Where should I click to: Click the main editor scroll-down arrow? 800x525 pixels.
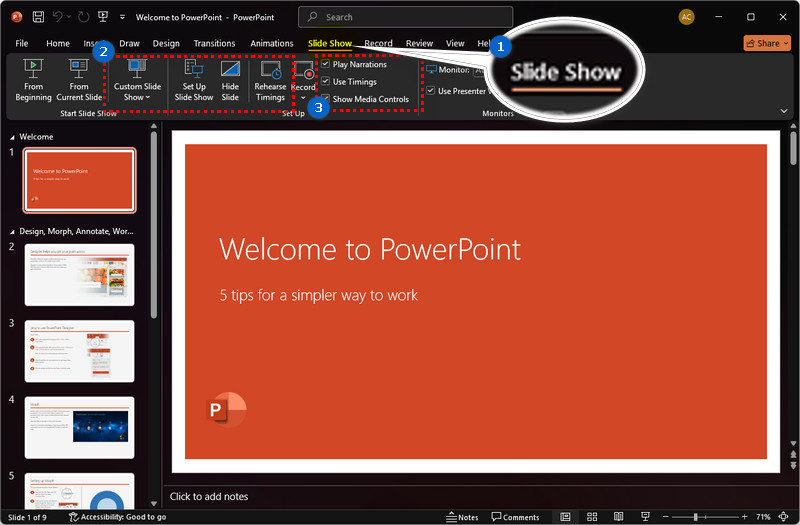793,444
